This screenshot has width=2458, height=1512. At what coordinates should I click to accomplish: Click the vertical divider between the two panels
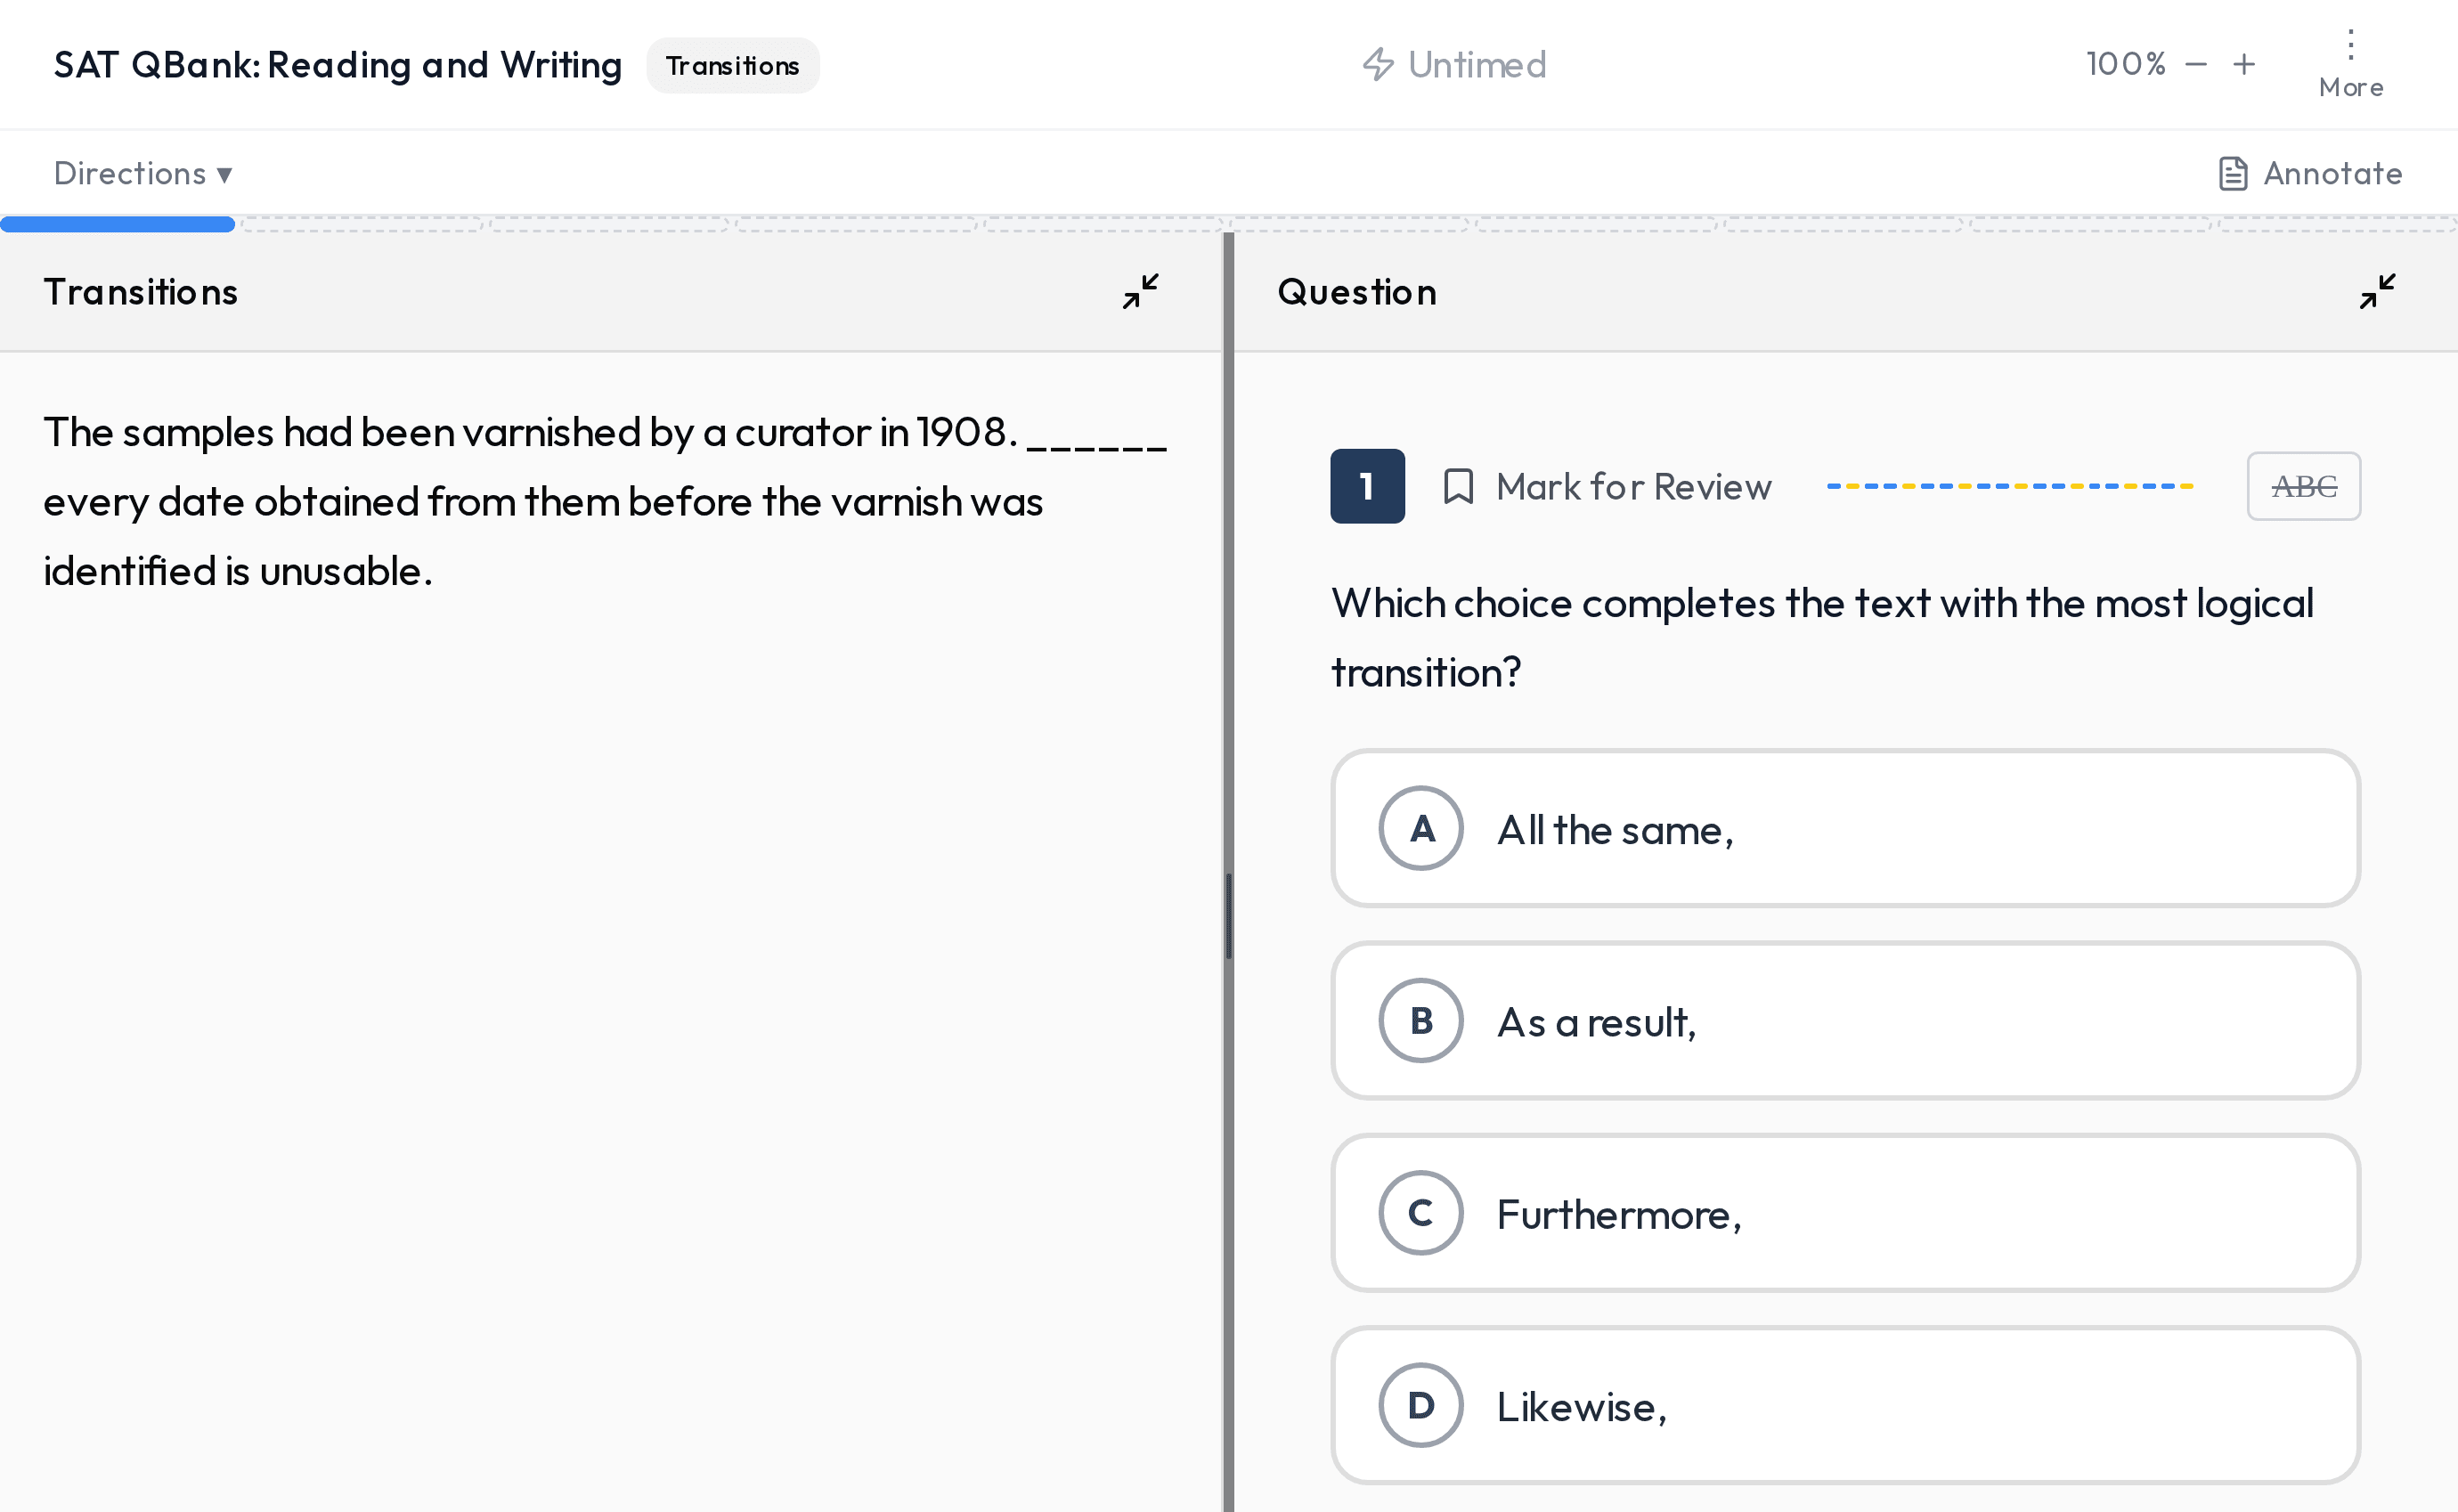(1228, 870)
